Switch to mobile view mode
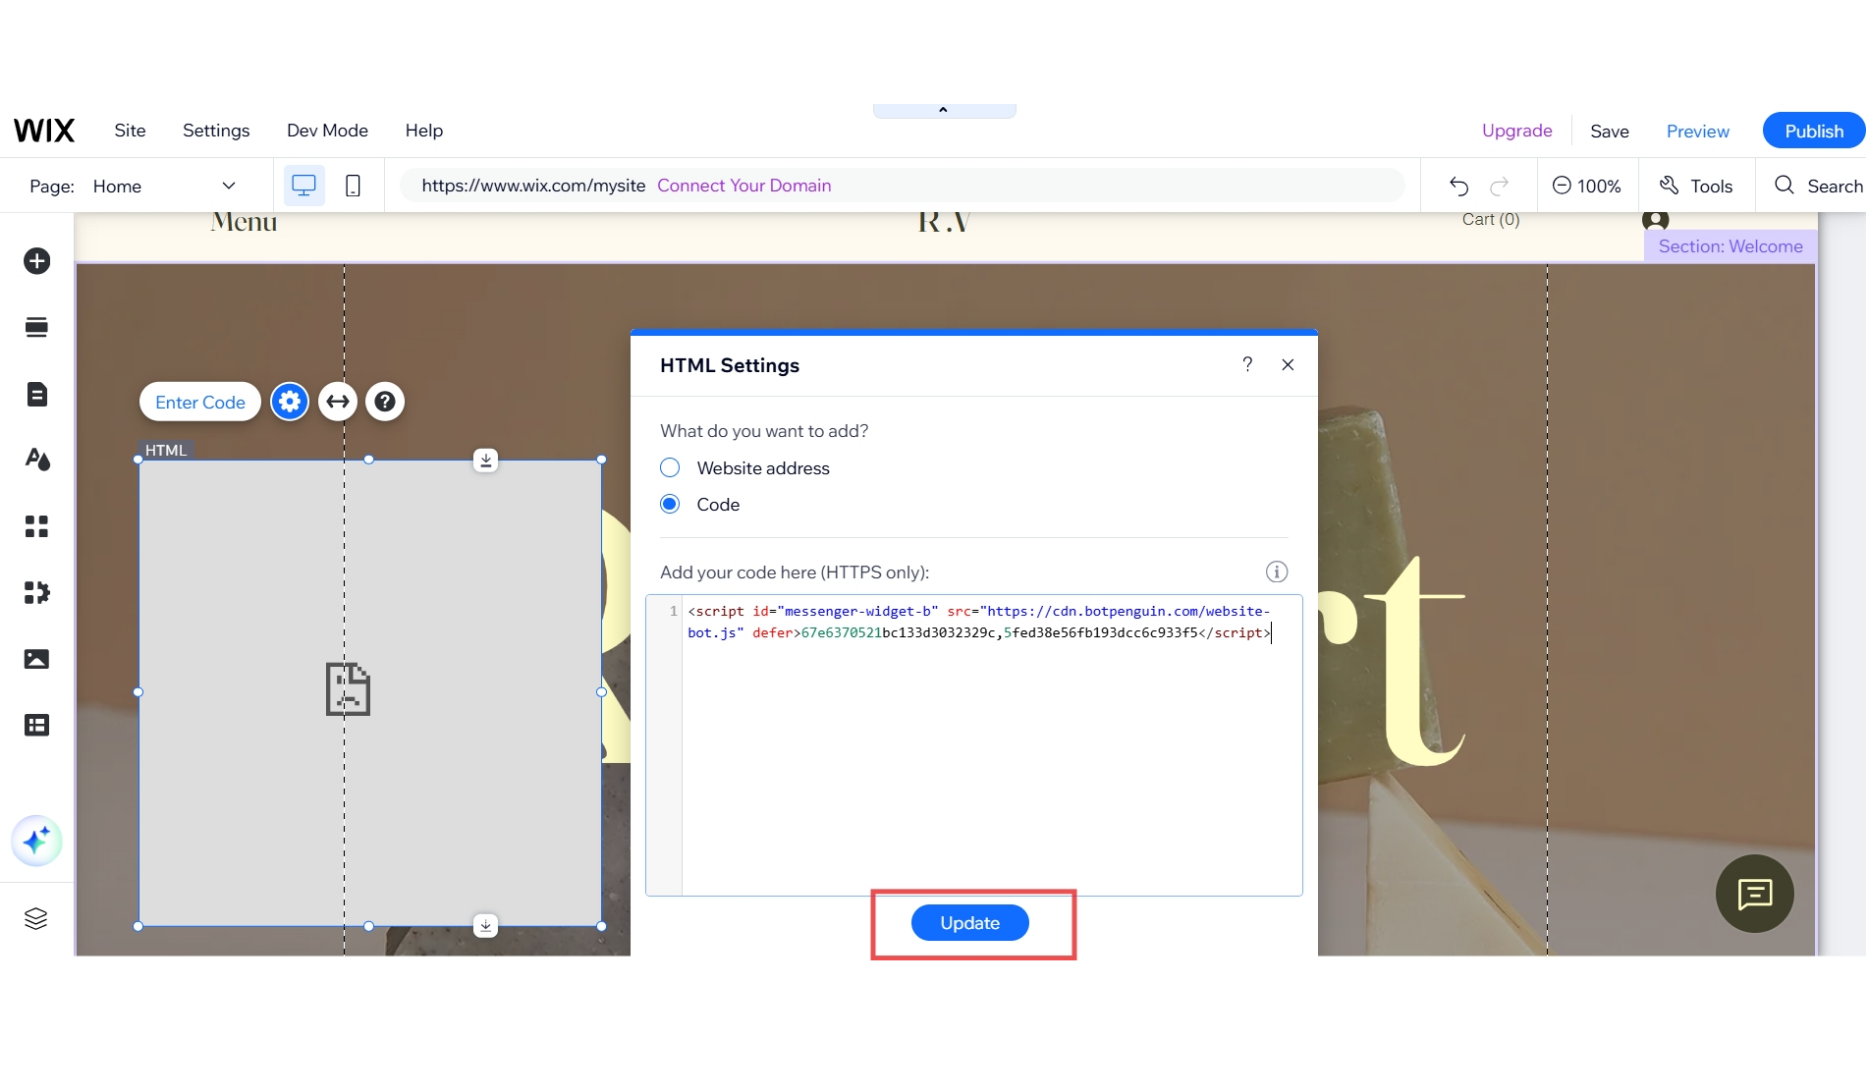 click(352, 185)
